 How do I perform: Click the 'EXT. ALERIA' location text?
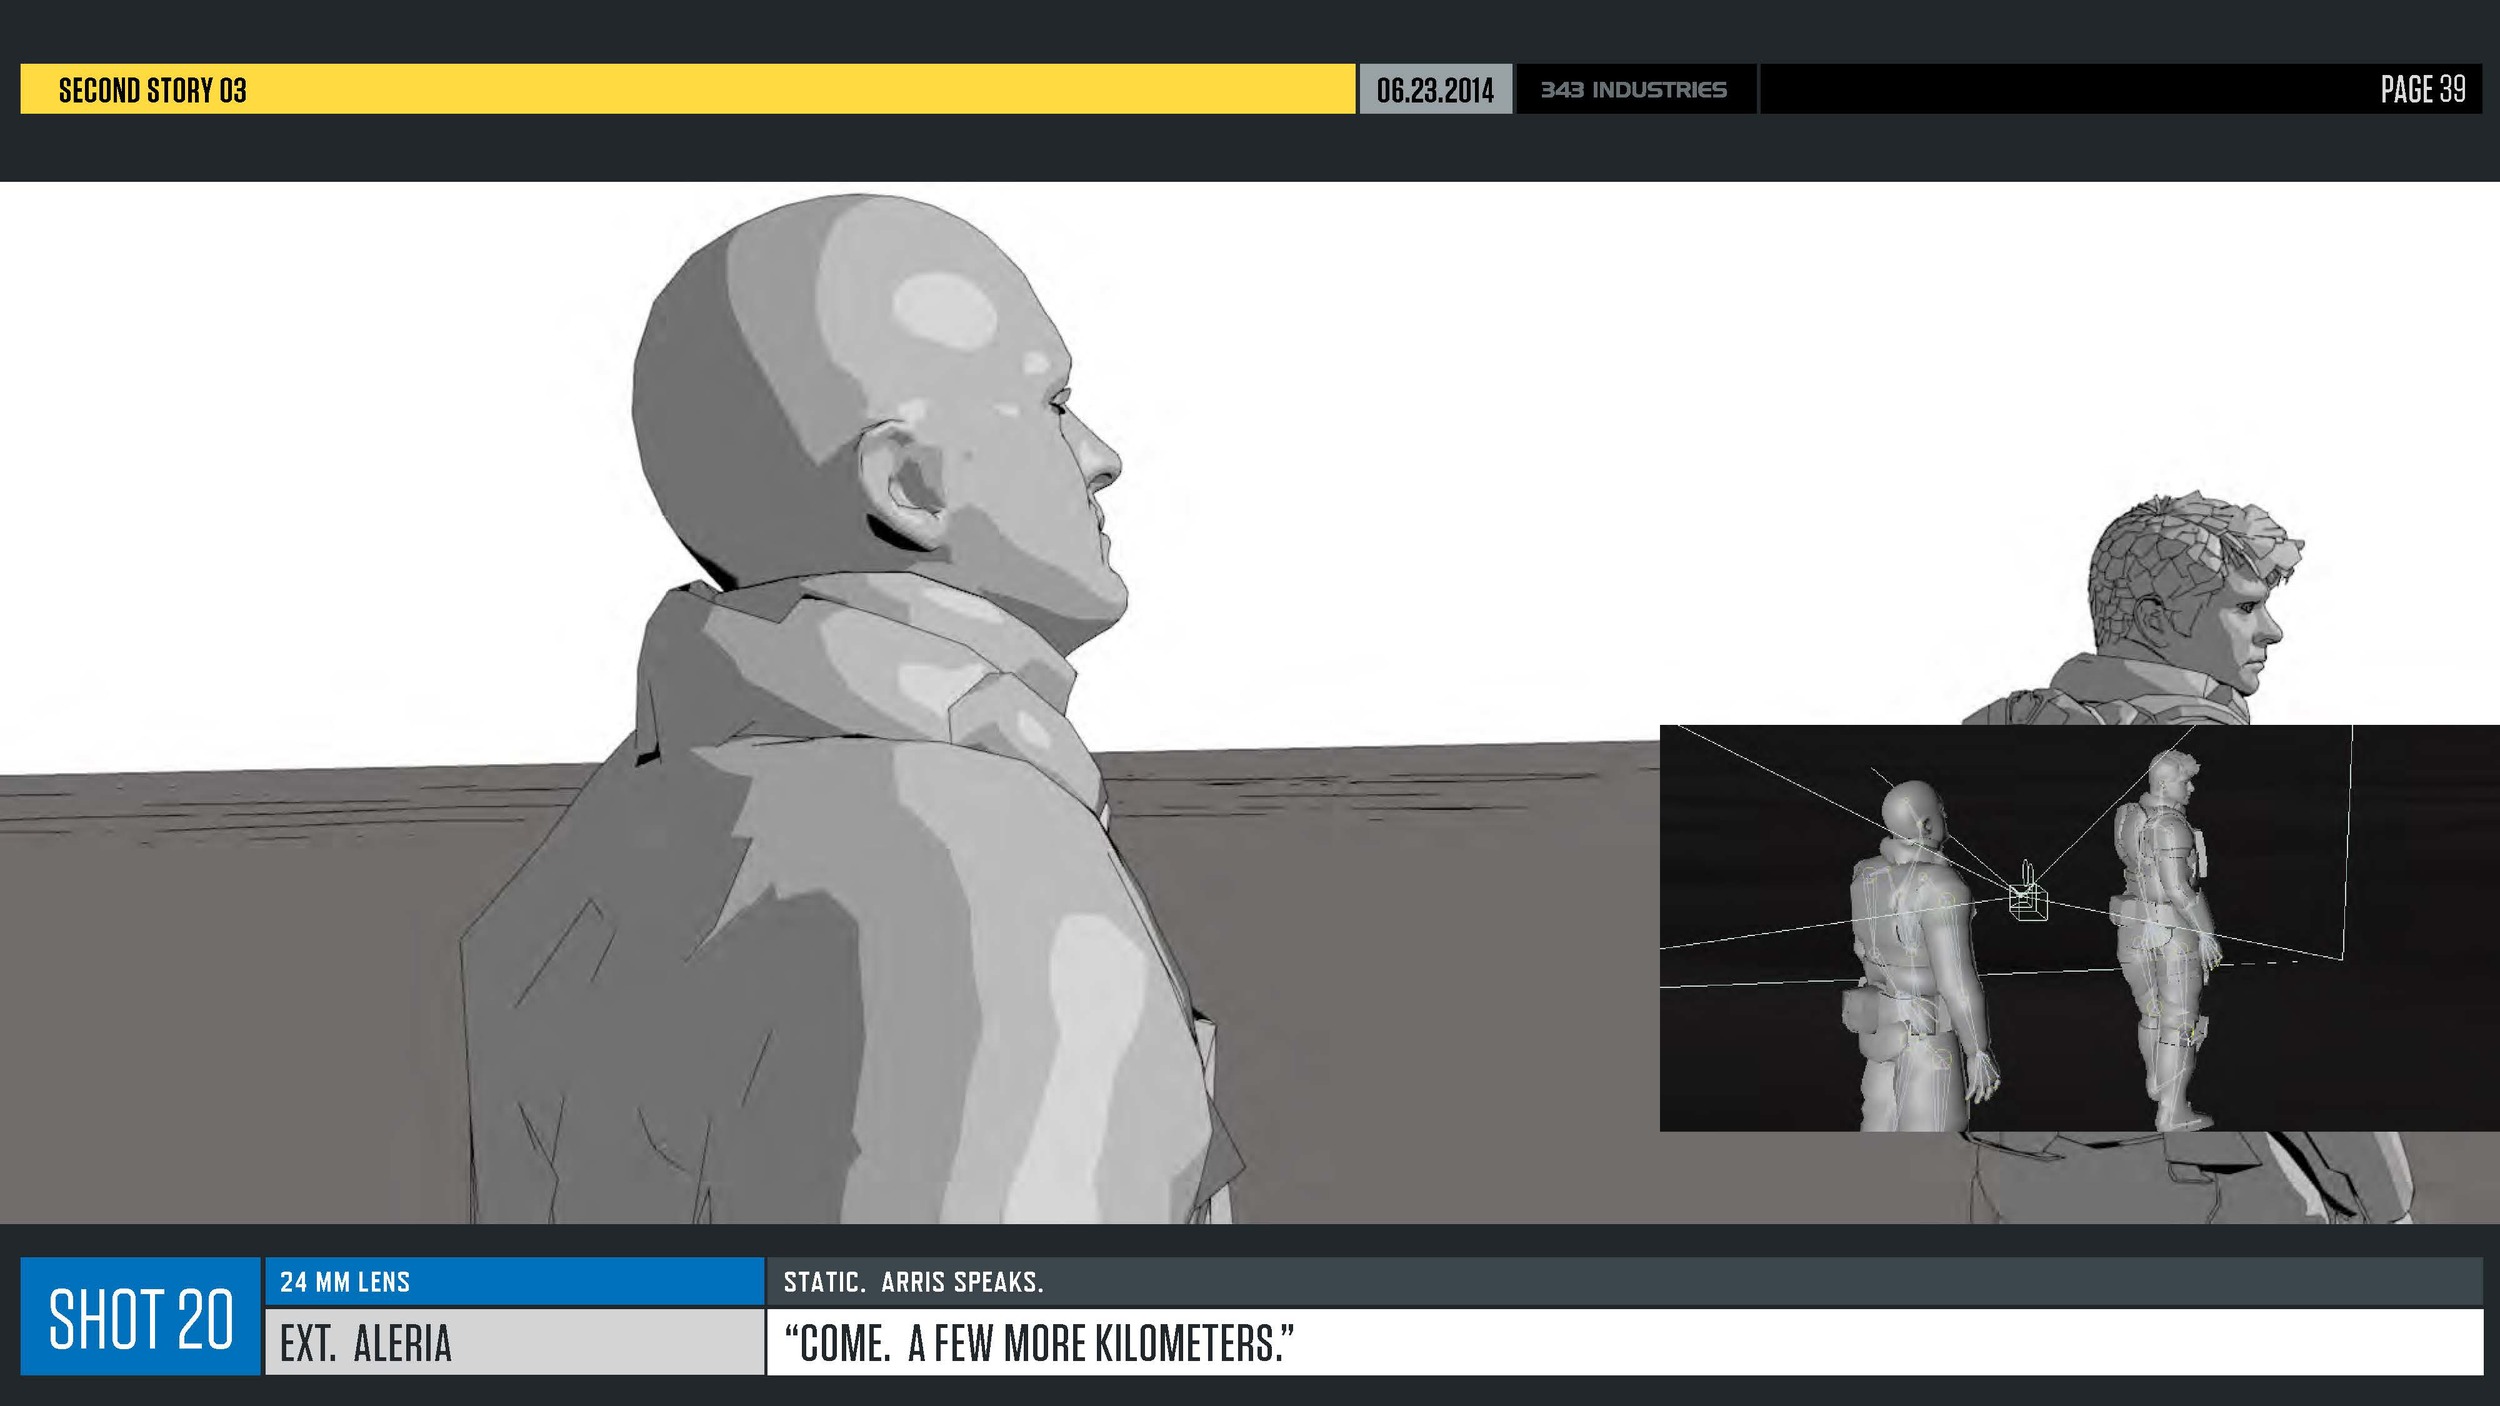(366, 1343)
